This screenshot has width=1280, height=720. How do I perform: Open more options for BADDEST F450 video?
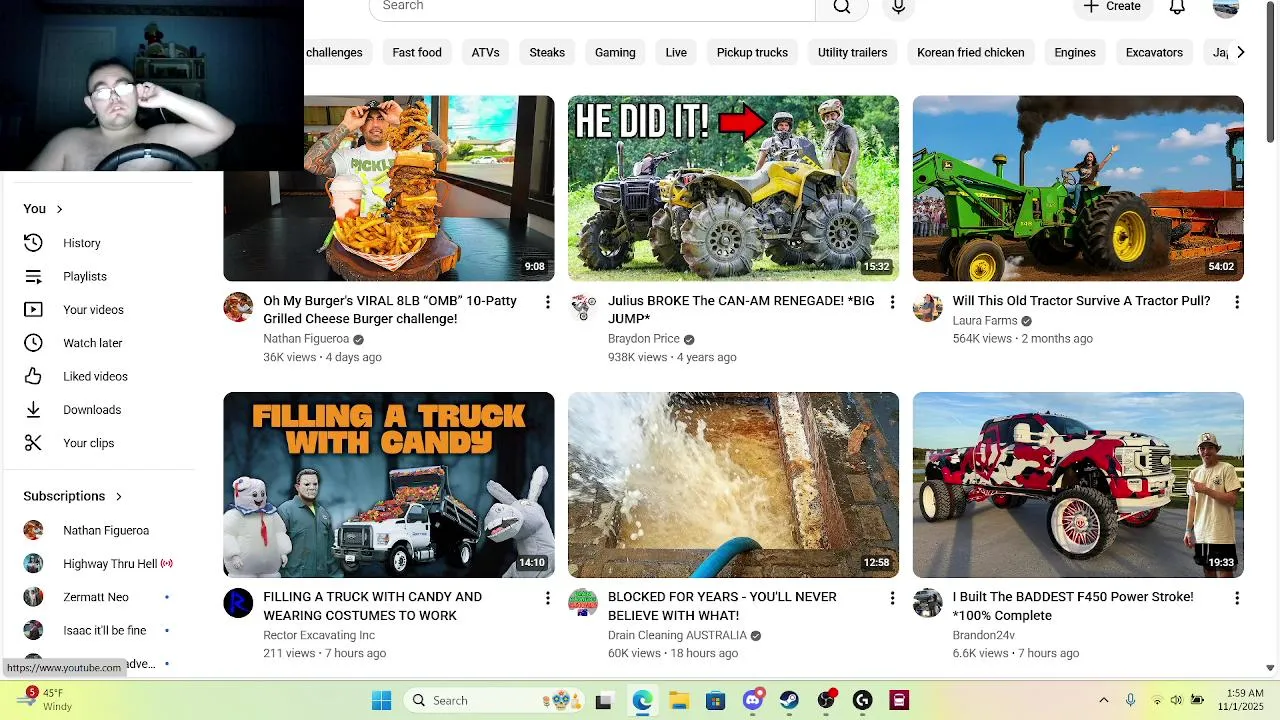pyautogui.click(x=1237, y=598)
